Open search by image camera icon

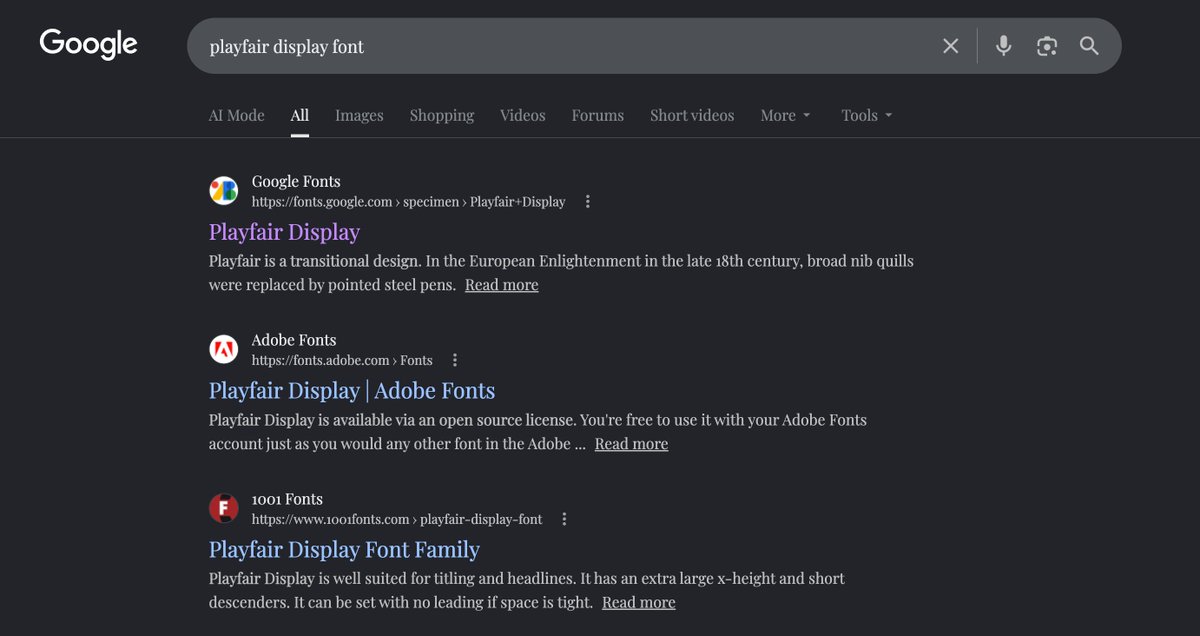point(1047,46)
